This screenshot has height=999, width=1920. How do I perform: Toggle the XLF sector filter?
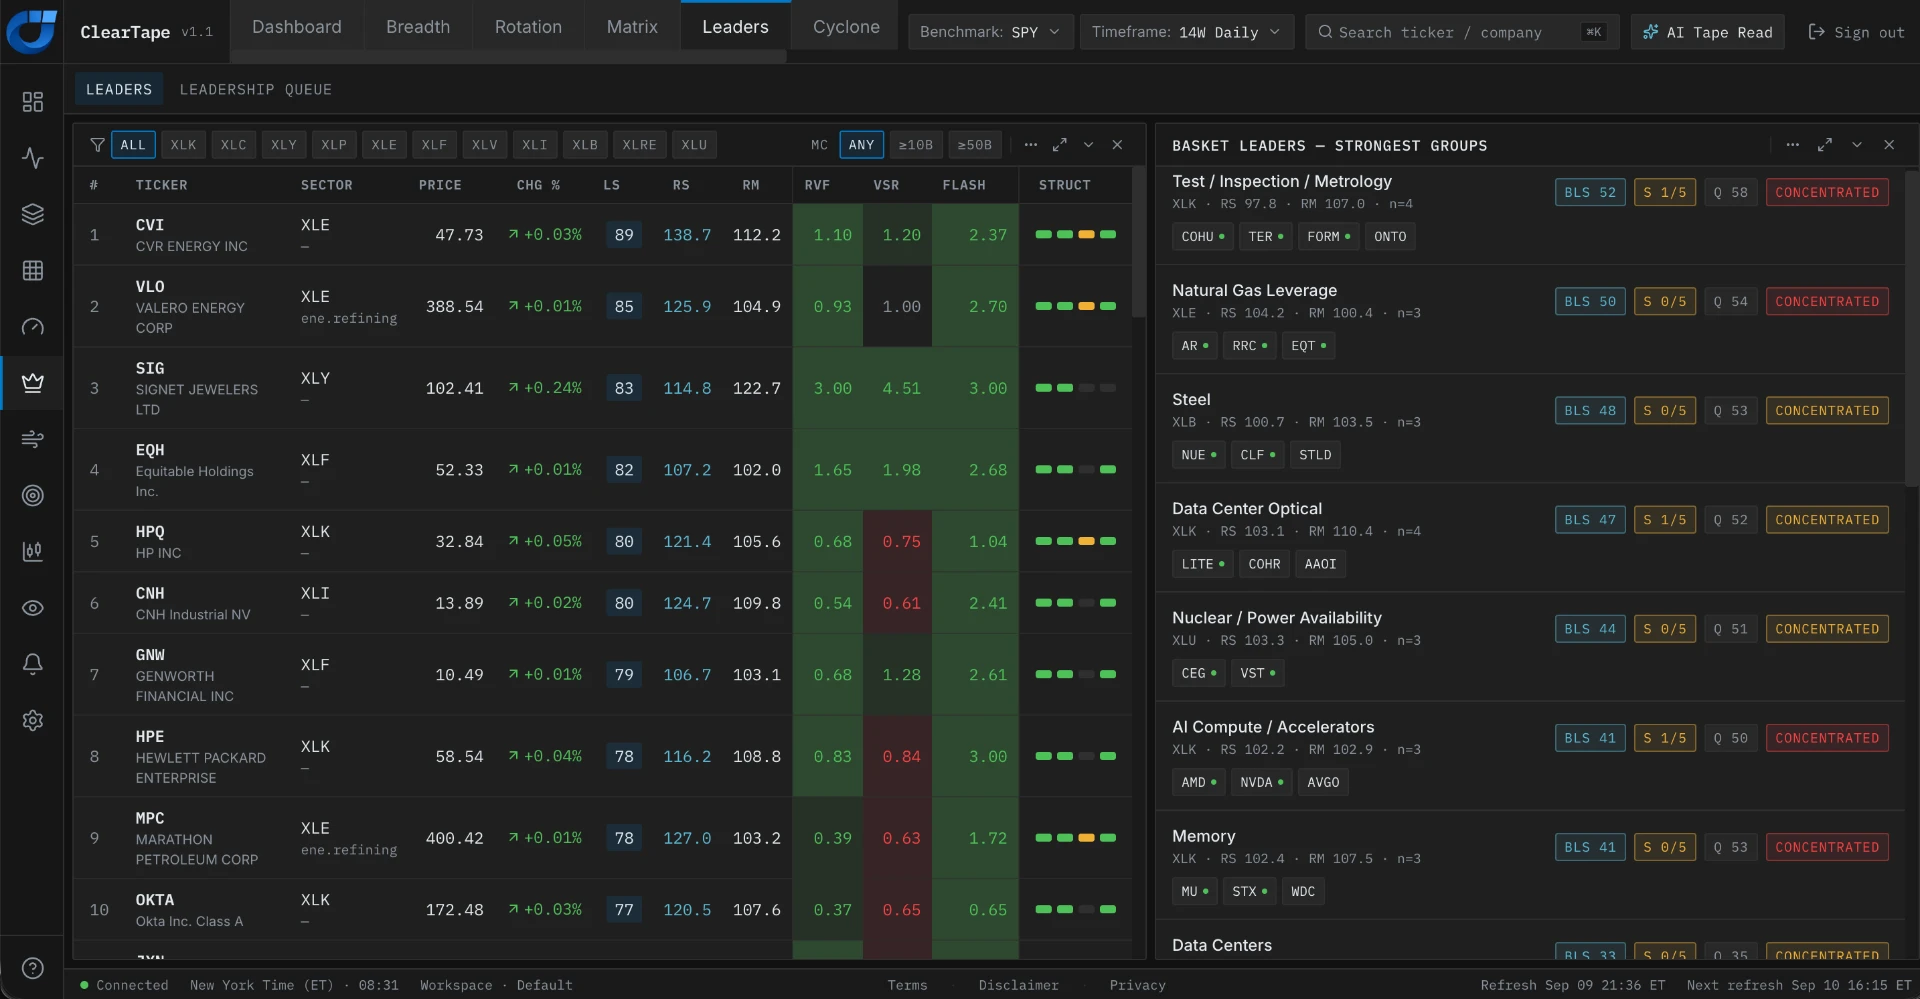click(434, 145)
